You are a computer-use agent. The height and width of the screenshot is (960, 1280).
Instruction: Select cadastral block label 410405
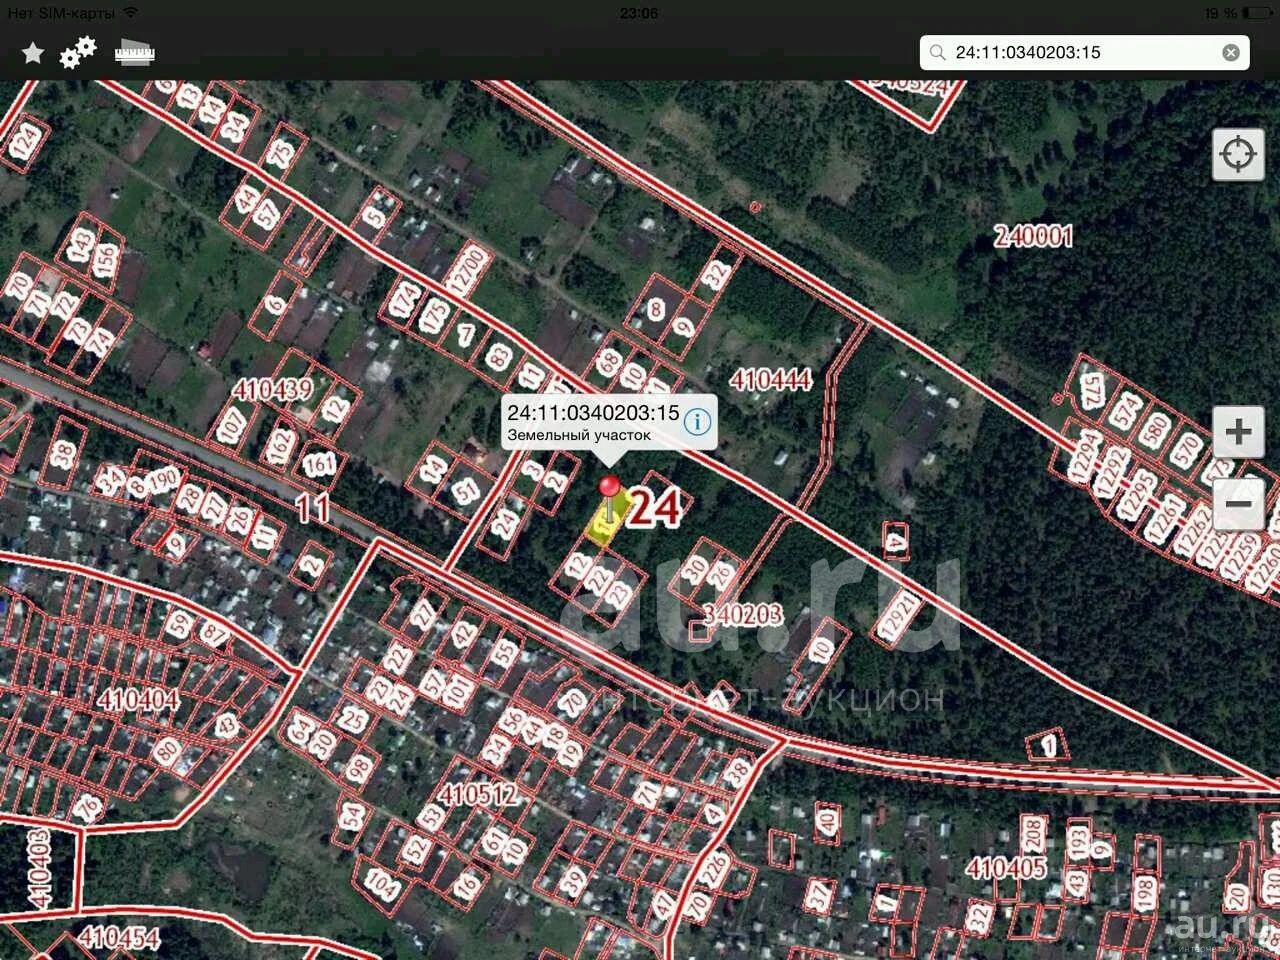pos(1007,866)
